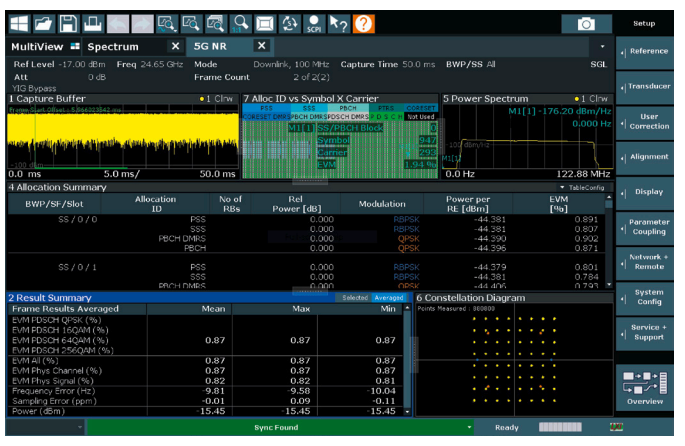Click the Capture Time 50.0 ms setting
Image resolution: width=685 pixels, height=446 pixels.
tap(387, 64)
